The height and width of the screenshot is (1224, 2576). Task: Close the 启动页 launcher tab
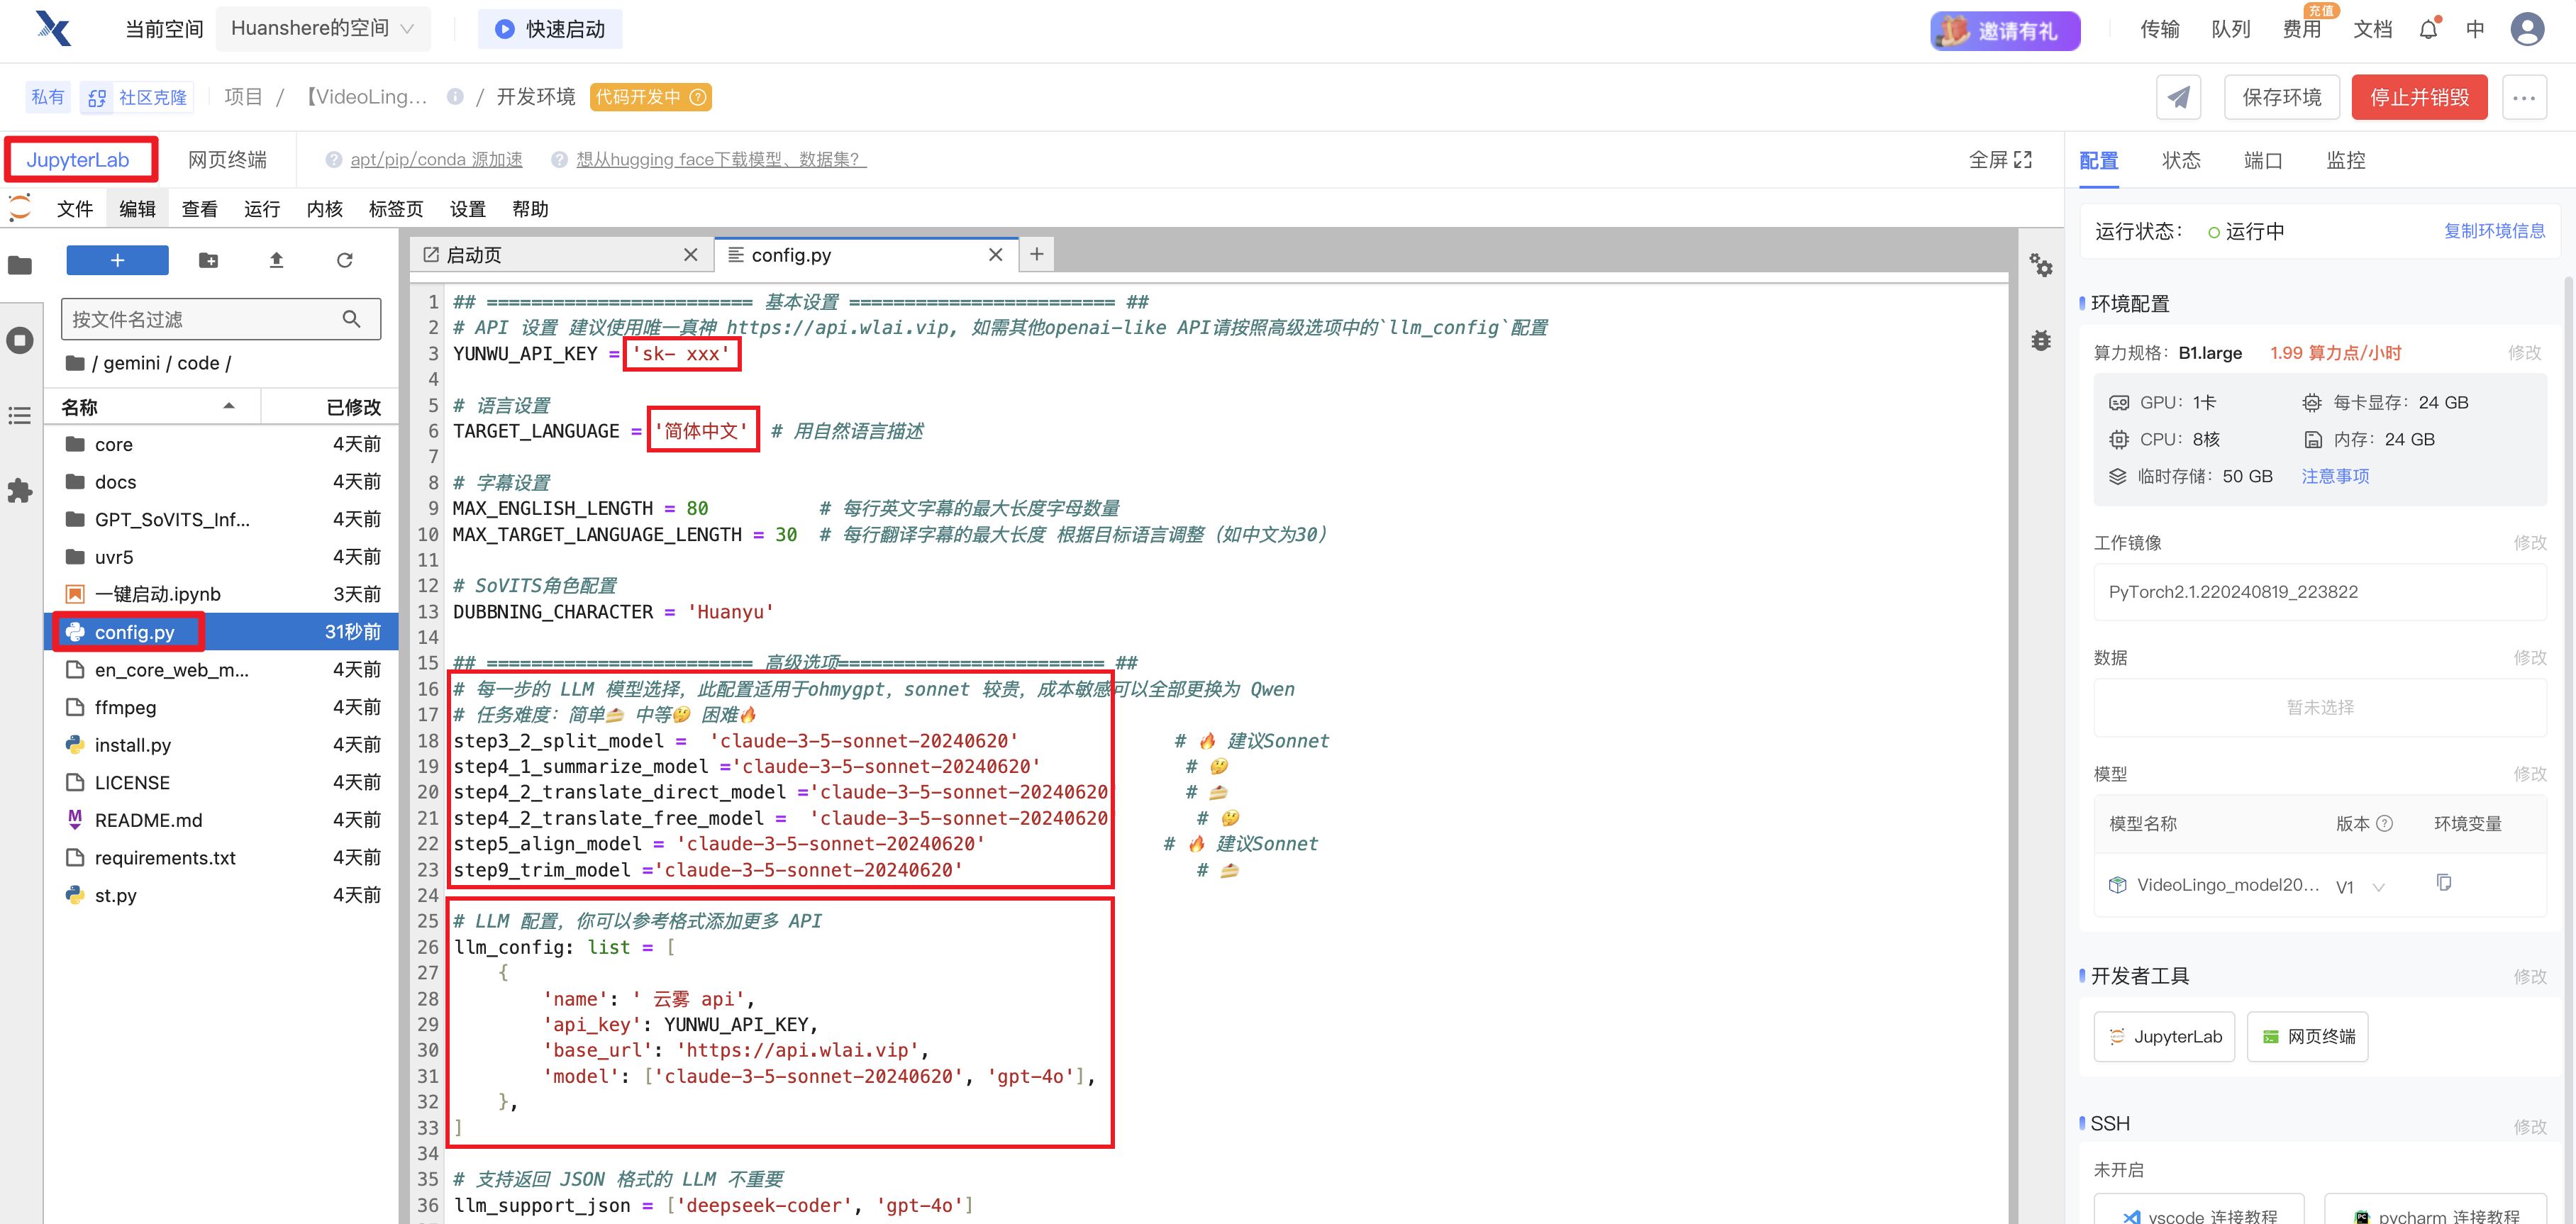pos(690,255)
